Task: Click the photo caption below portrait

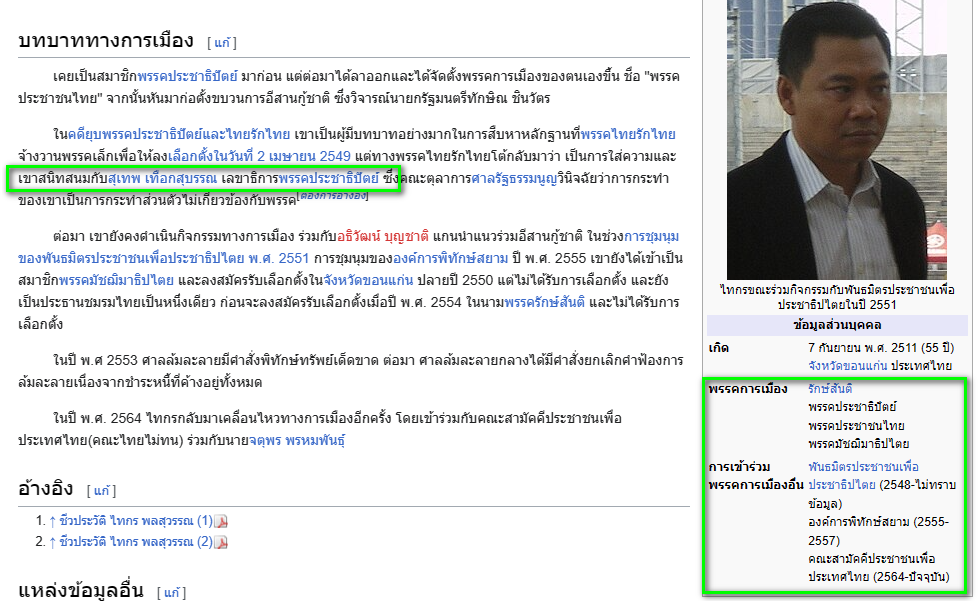Action: point(837,298)
